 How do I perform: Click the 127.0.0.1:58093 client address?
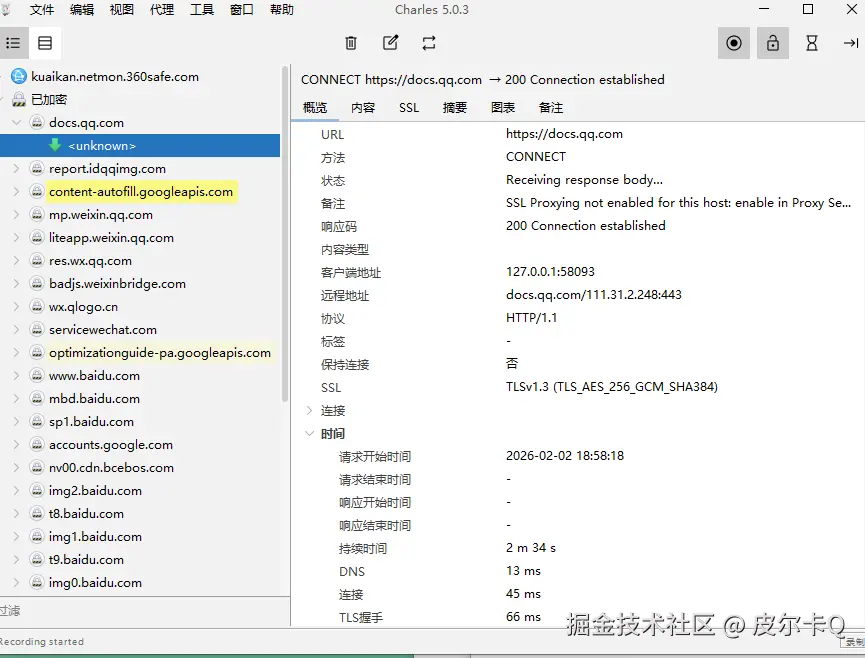(x=550, y=272)
